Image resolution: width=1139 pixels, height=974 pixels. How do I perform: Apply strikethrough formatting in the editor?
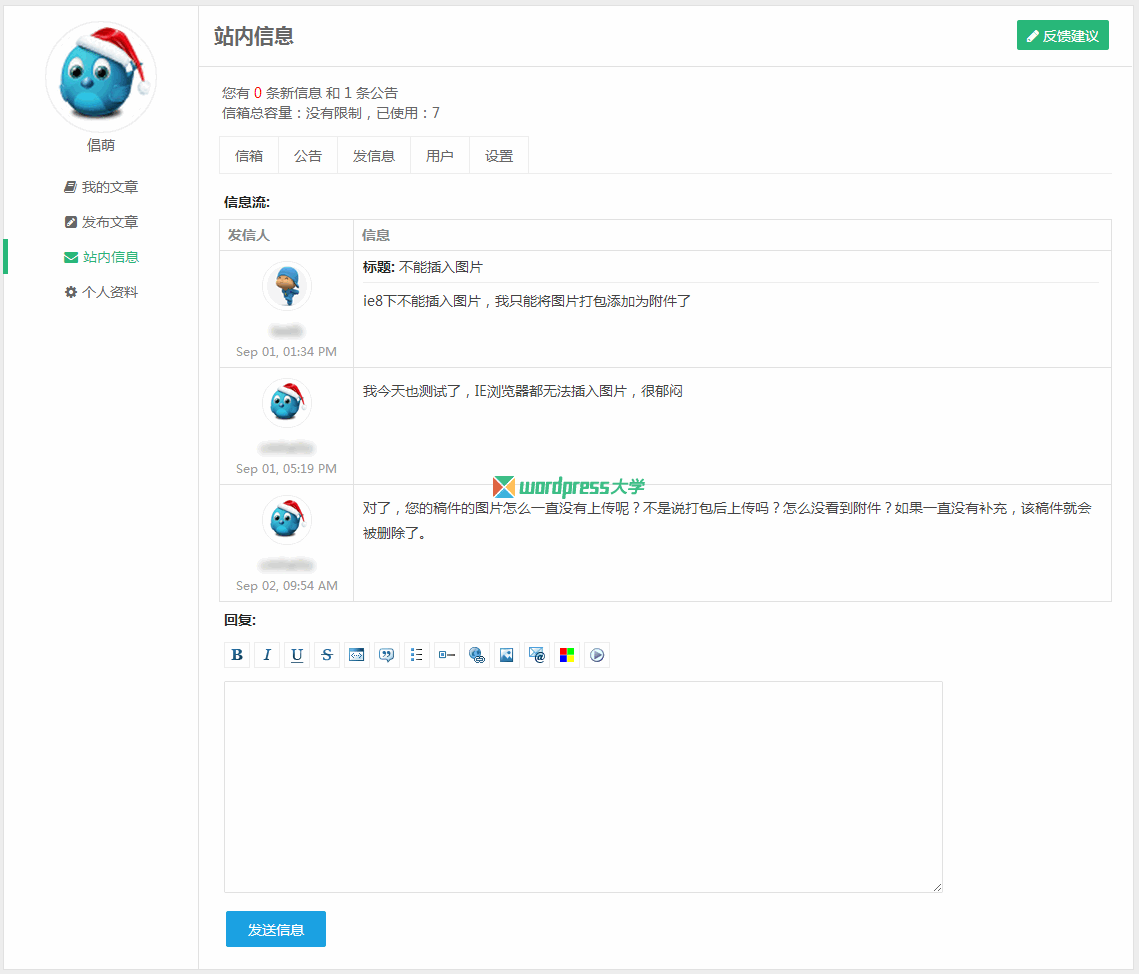click(327, 655)
